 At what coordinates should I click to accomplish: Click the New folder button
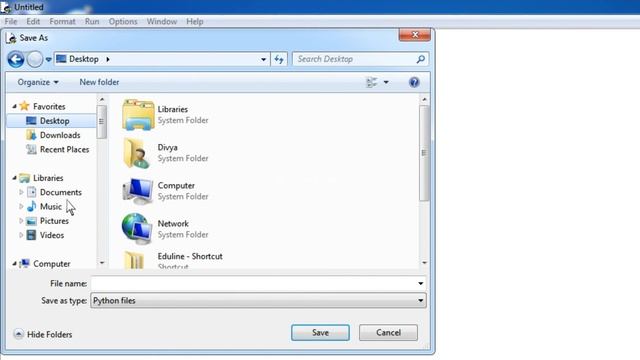pos(99,82)
